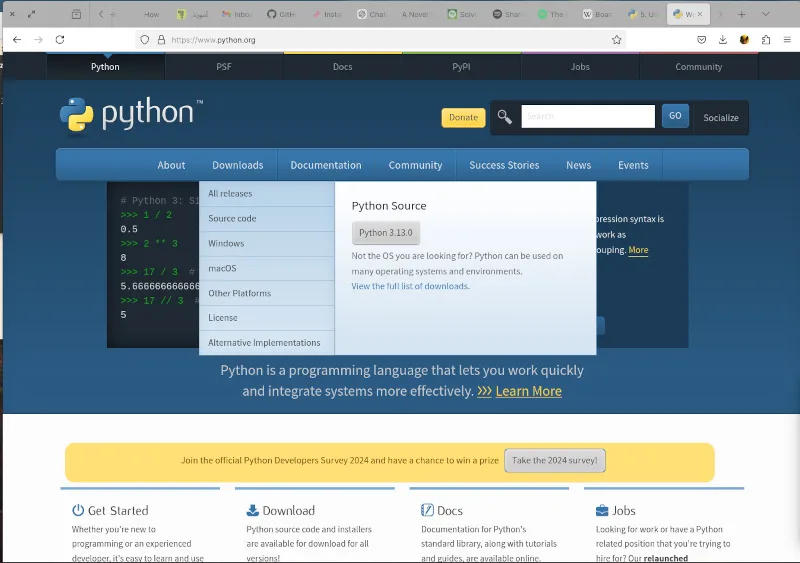800x563 pixels.
Task: Switch to the PyPI top tab
Action: click(x=461, y=66)
